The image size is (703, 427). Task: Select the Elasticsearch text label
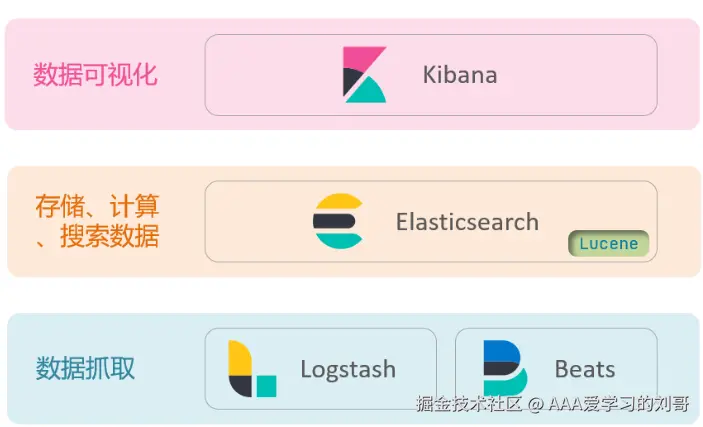(467, 221)
